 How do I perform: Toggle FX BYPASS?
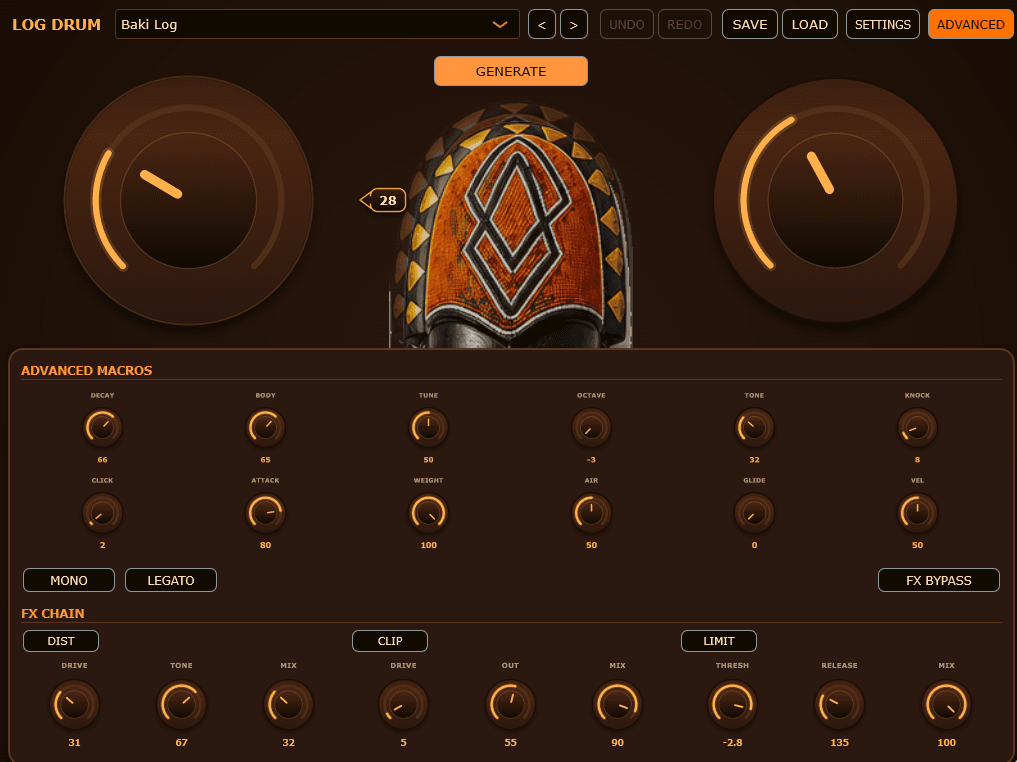coord(939,580)
